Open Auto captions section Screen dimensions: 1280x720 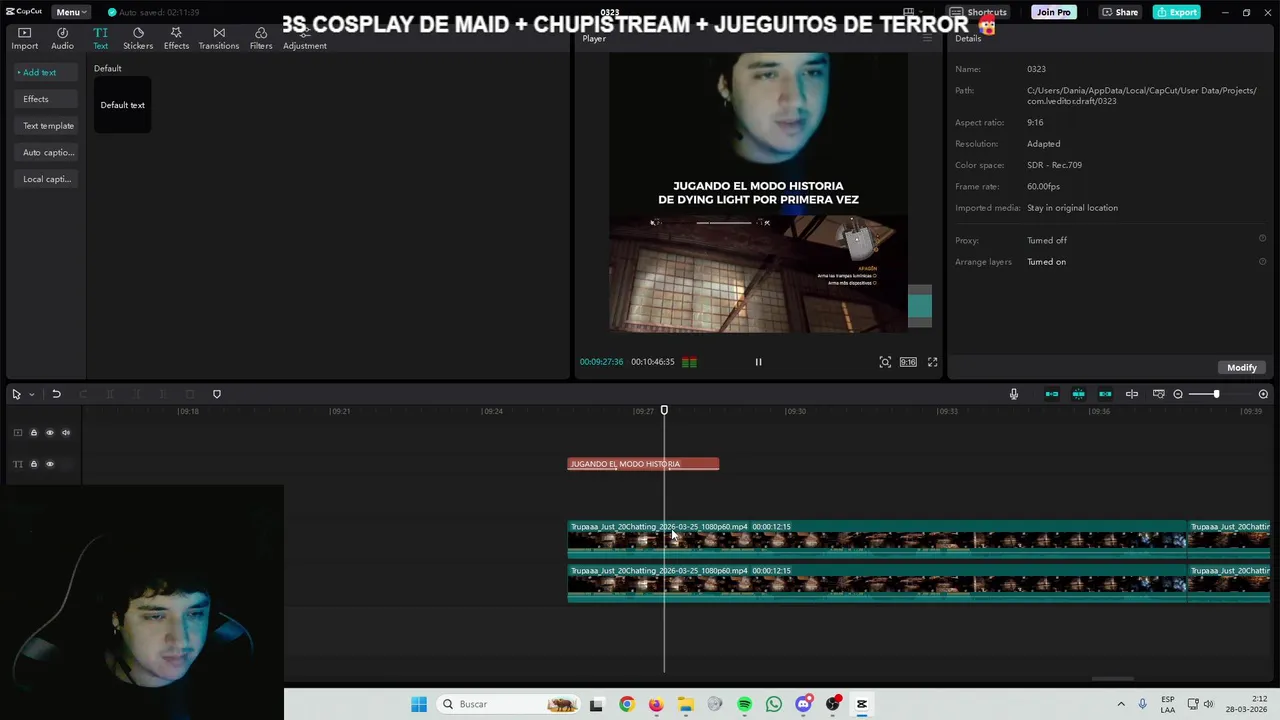click(48, 152)
